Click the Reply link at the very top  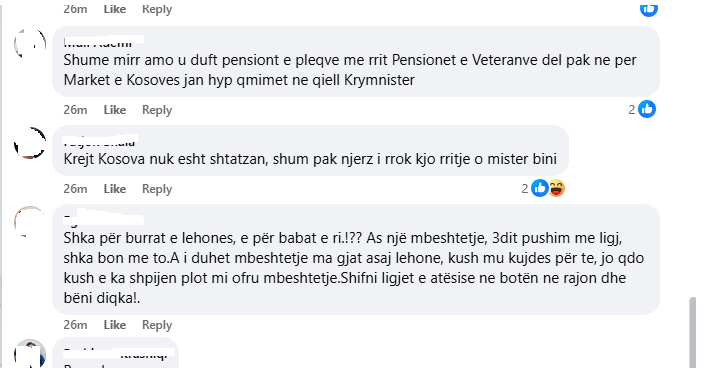tap(157, 9)
